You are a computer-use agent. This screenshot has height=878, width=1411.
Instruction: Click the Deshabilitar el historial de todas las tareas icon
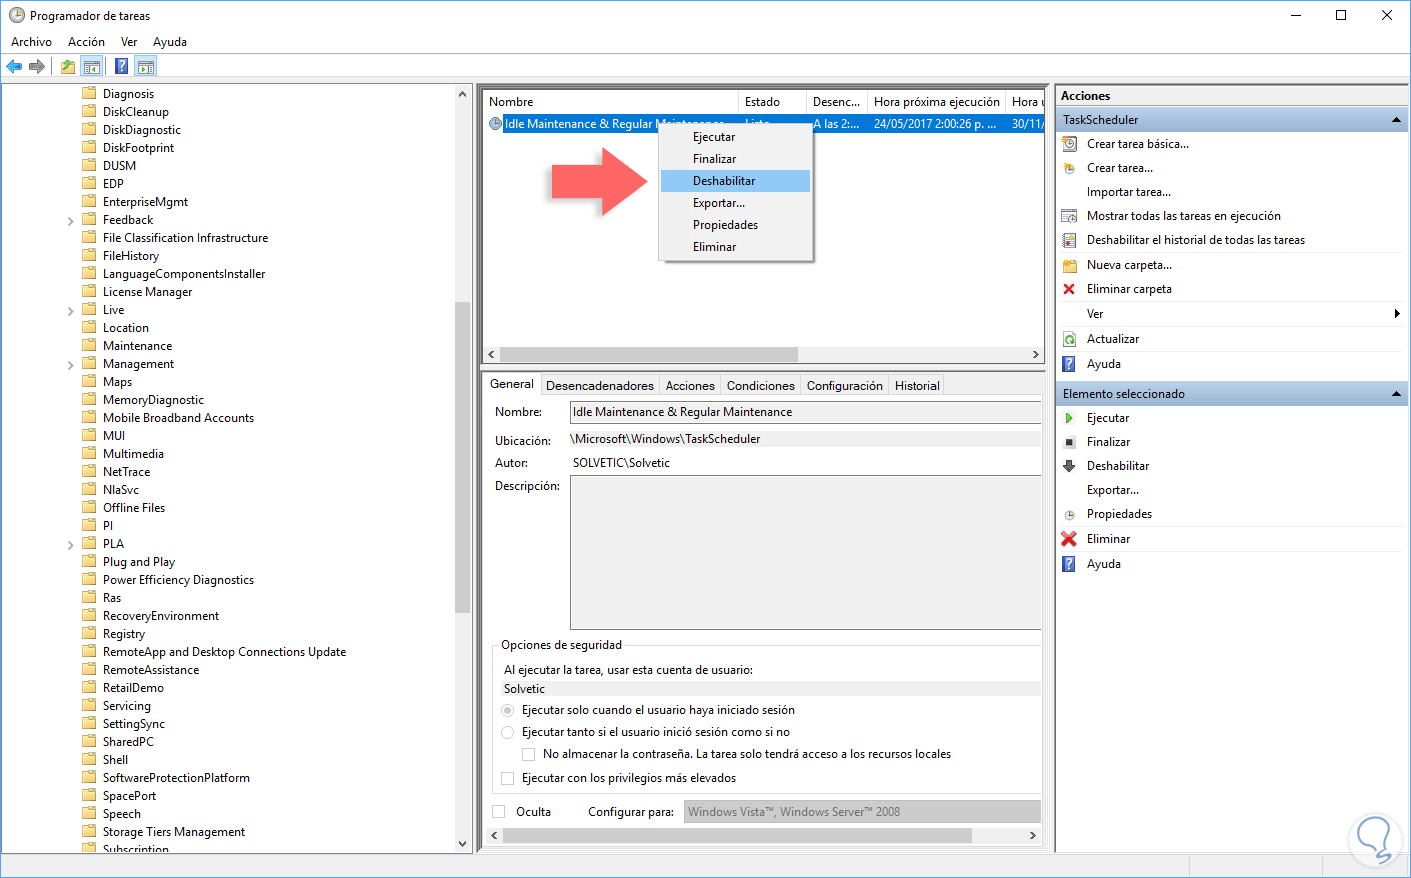pyautogui.click(x=1069, y=240)
